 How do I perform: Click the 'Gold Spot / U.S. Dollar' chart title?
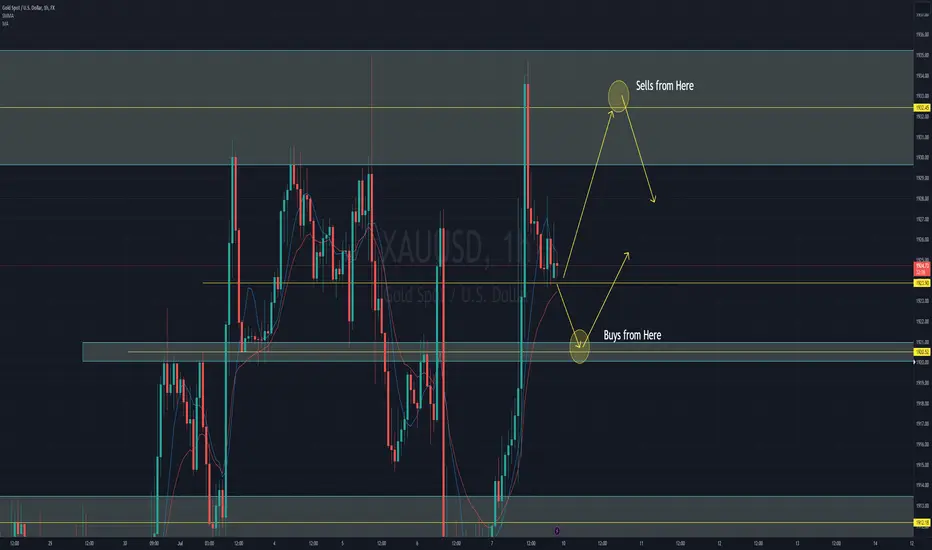(x=29, y=8)
